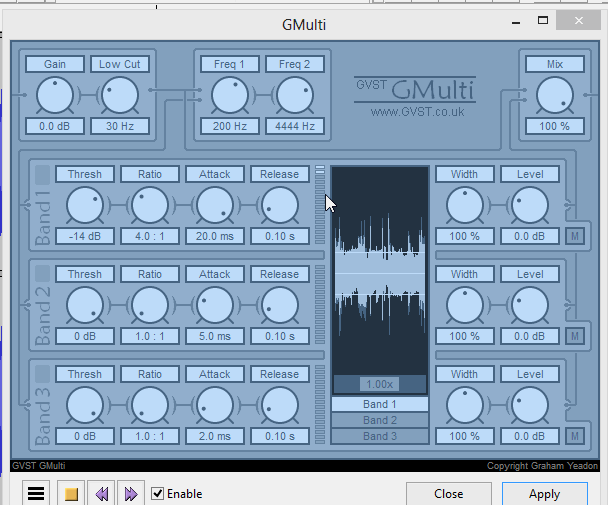Click the Band 1 gain reduction meter
Image resolution: width=608 pixels, height=505 pixels.
coord(320,205)
